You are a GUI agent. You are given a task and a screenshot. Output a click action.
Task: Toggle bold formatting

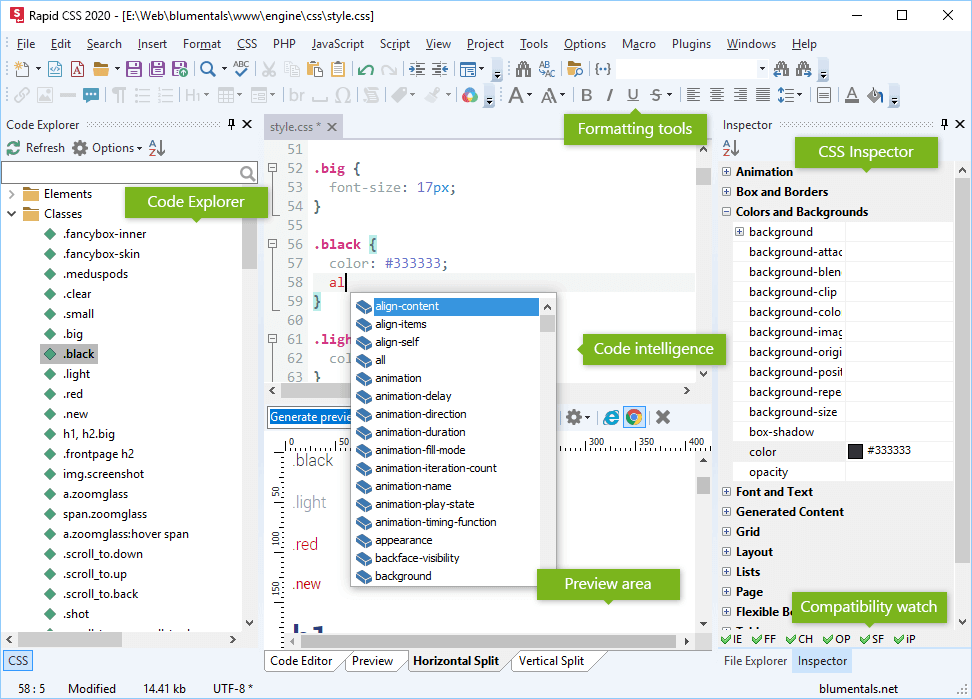click(586, 95)
